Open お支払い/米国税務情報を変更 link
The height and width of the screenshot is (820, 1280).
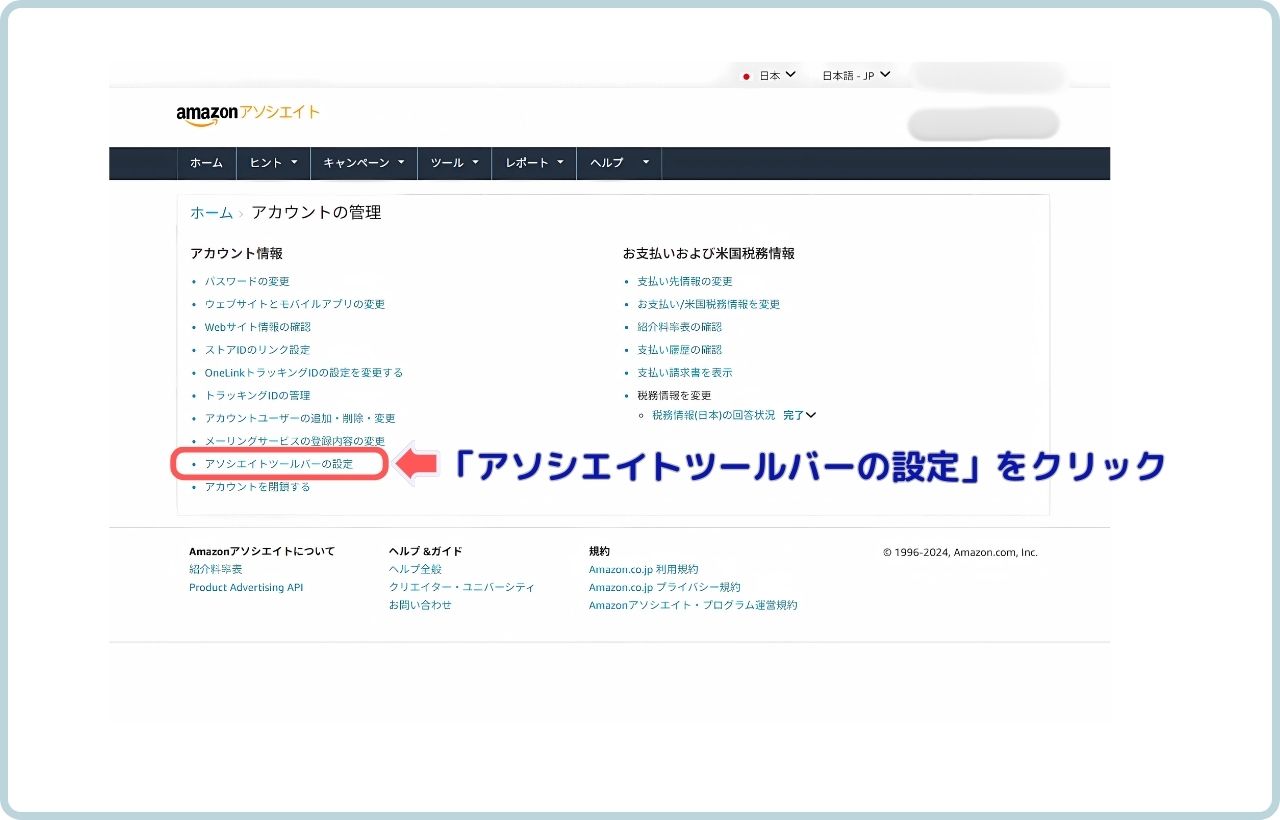tap(709, 304)
